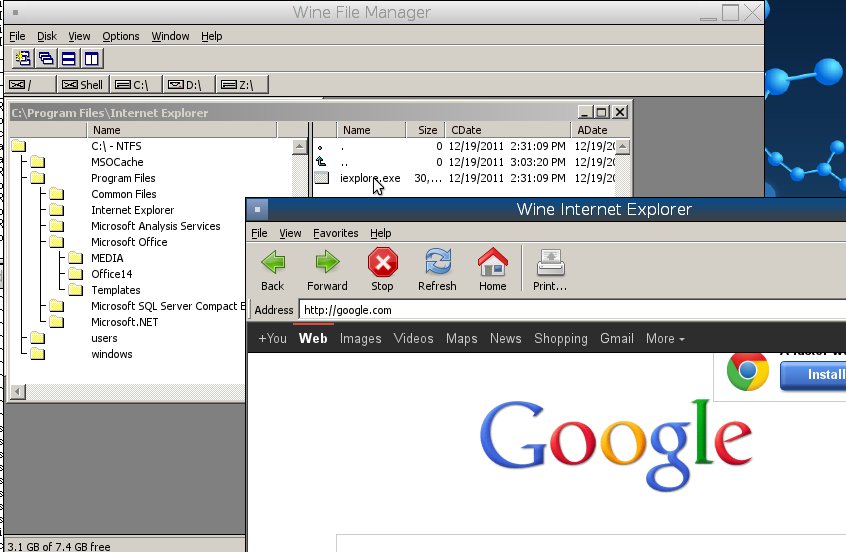Click the Microsoft Office folder icon

[56, 242]
